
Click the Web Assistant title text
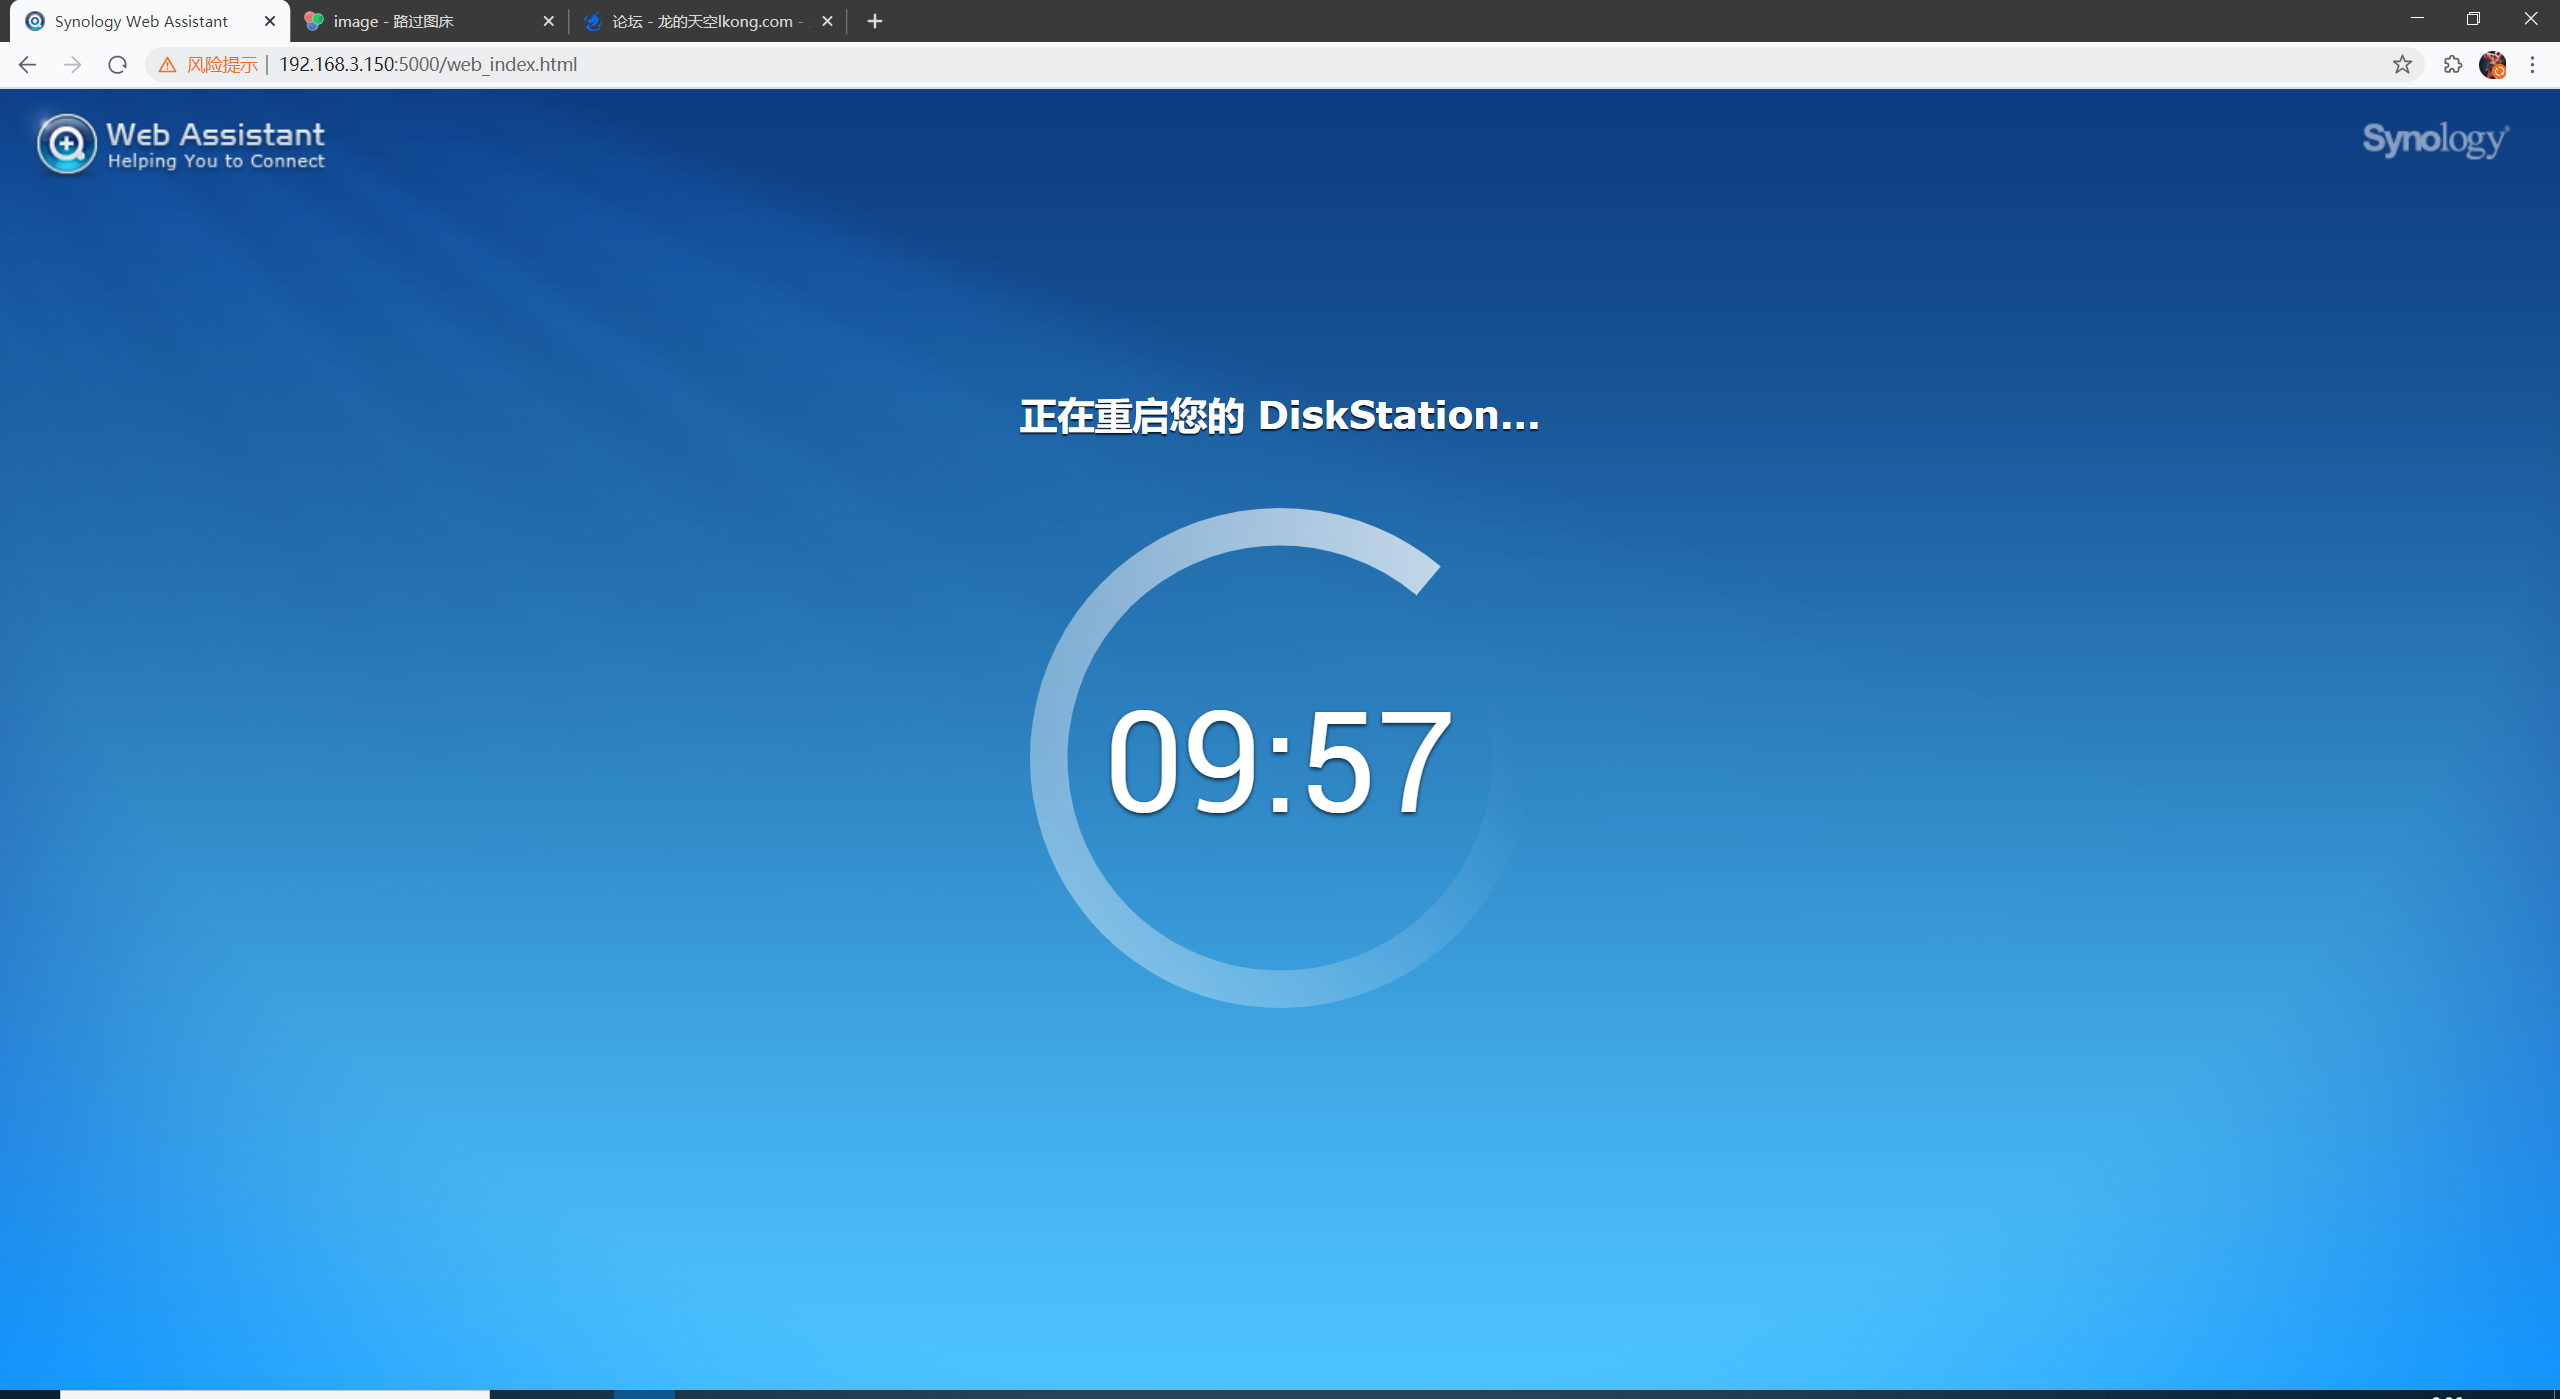[215, 134]
